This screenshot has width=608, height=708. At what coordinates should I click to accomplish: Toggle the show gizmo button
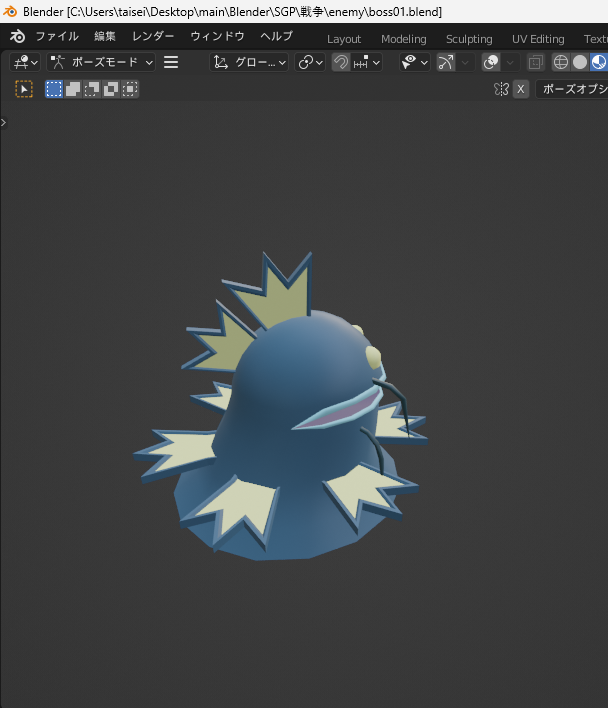[446, 62]
